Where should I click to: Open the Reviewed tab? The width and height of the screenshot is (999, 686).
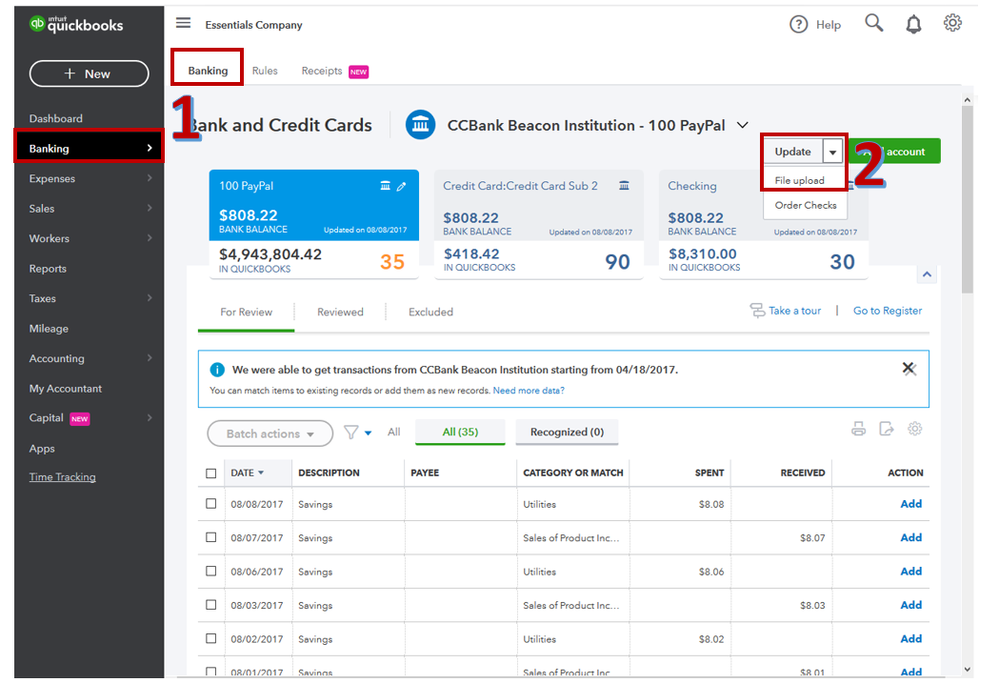pos(340,312)
